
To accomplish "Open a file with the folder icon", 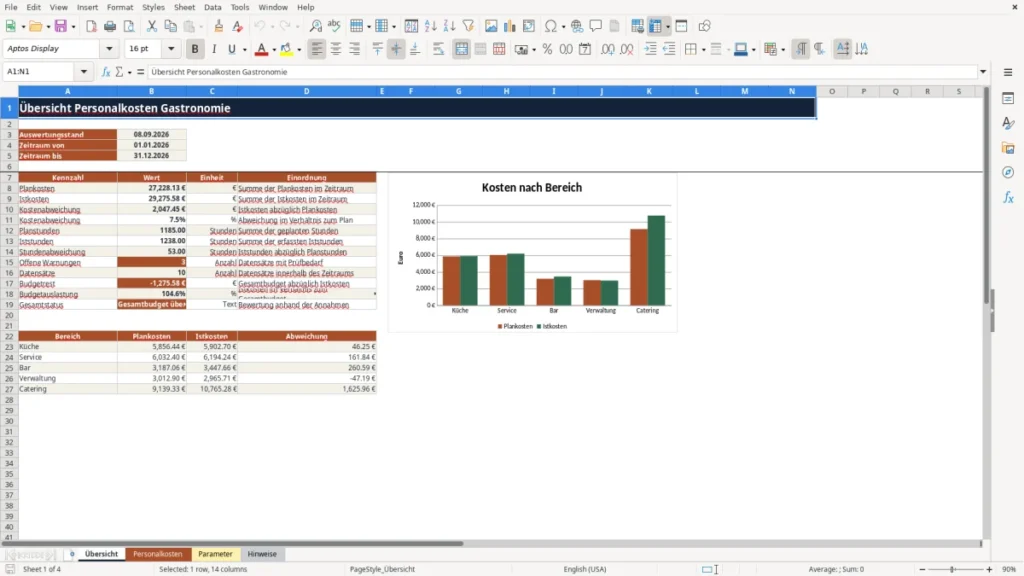I will coord(35,26).
